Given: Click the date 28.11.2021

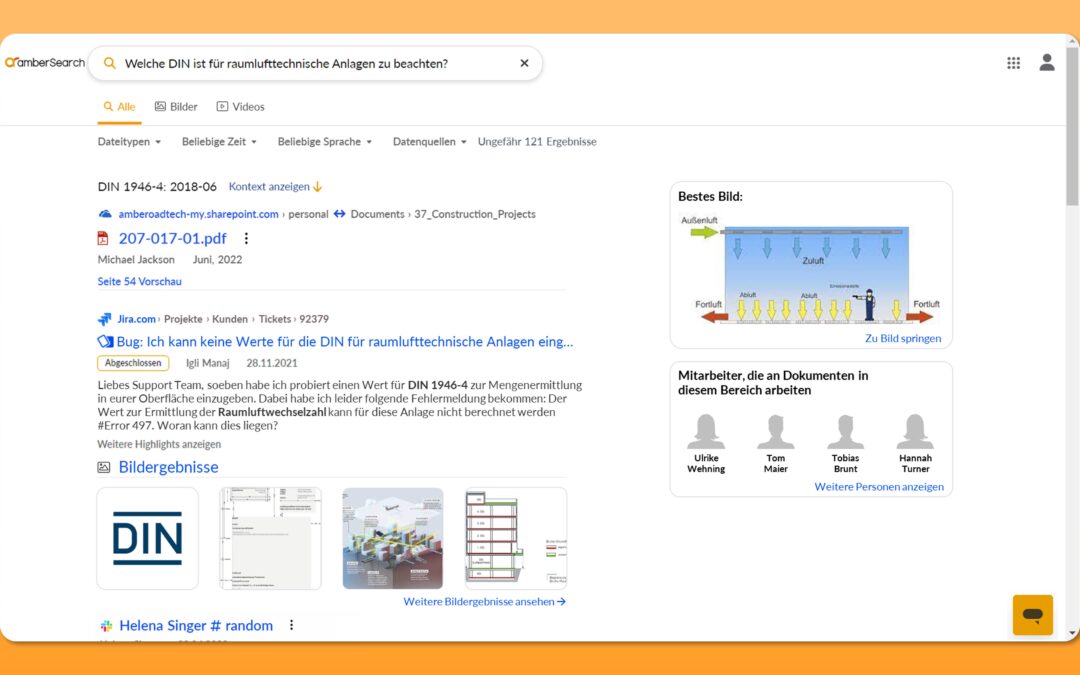Looking at the screenshot, I should (x=272, y=363).
